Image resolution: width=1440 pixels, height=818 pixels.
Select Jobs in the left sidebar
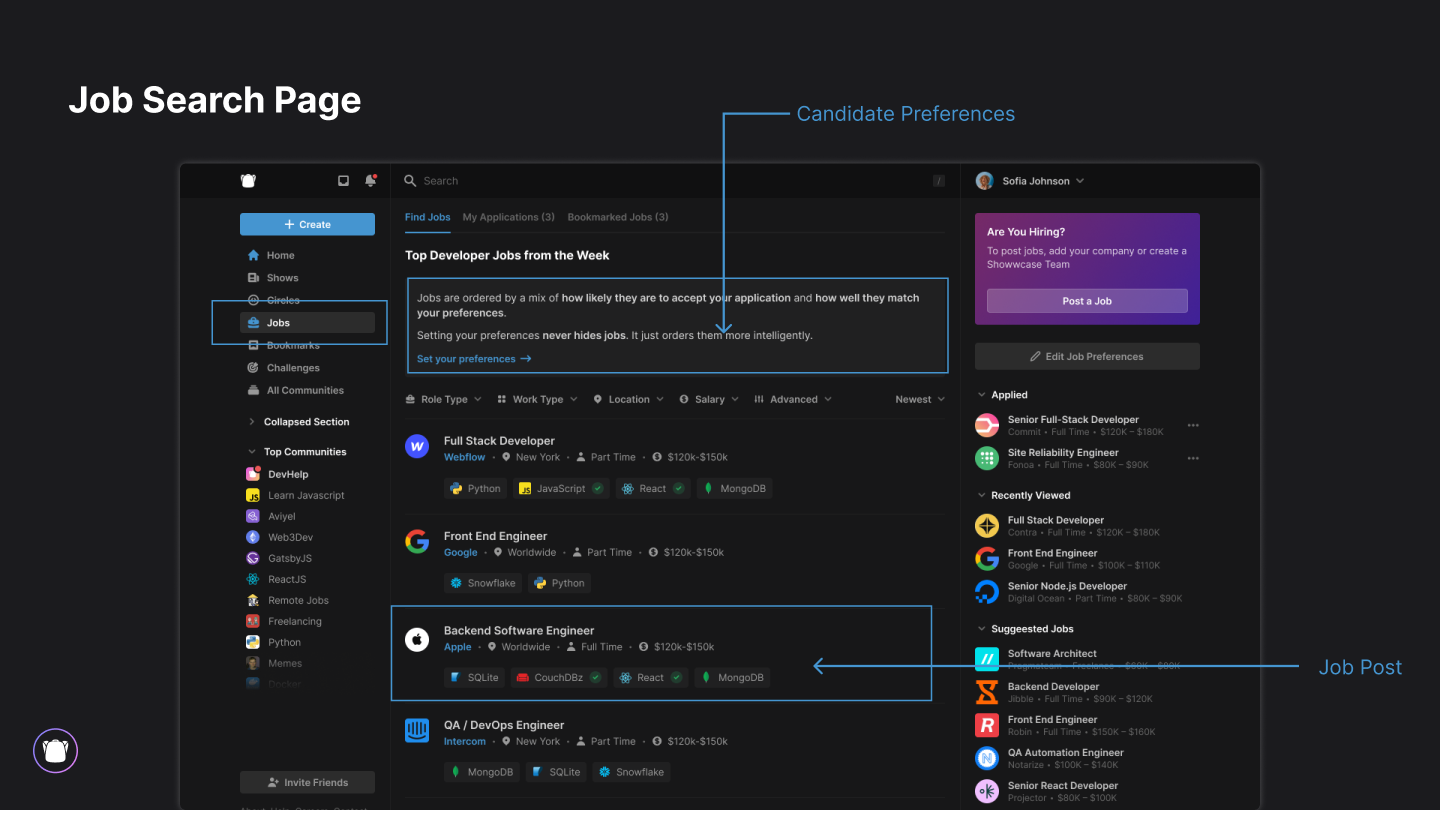277,322
